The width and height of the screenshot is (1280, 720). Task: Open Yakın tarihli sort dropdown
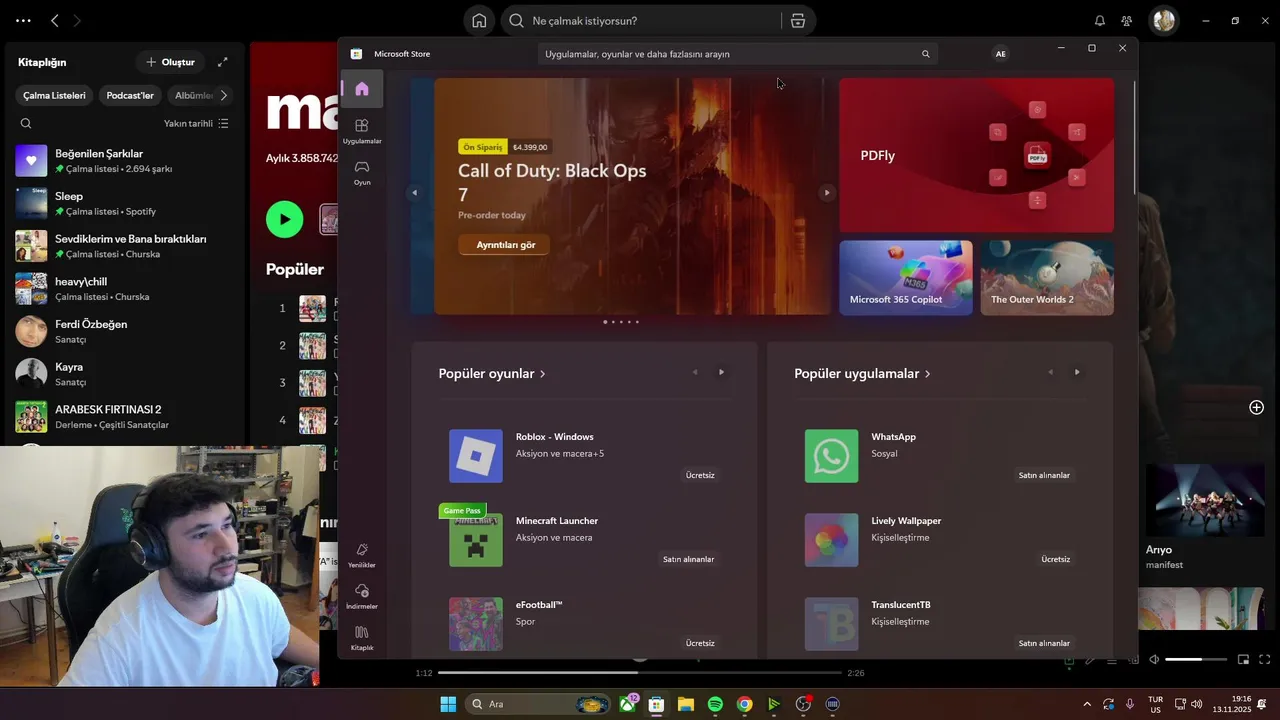pyautogui.click(x=196, y=124)
